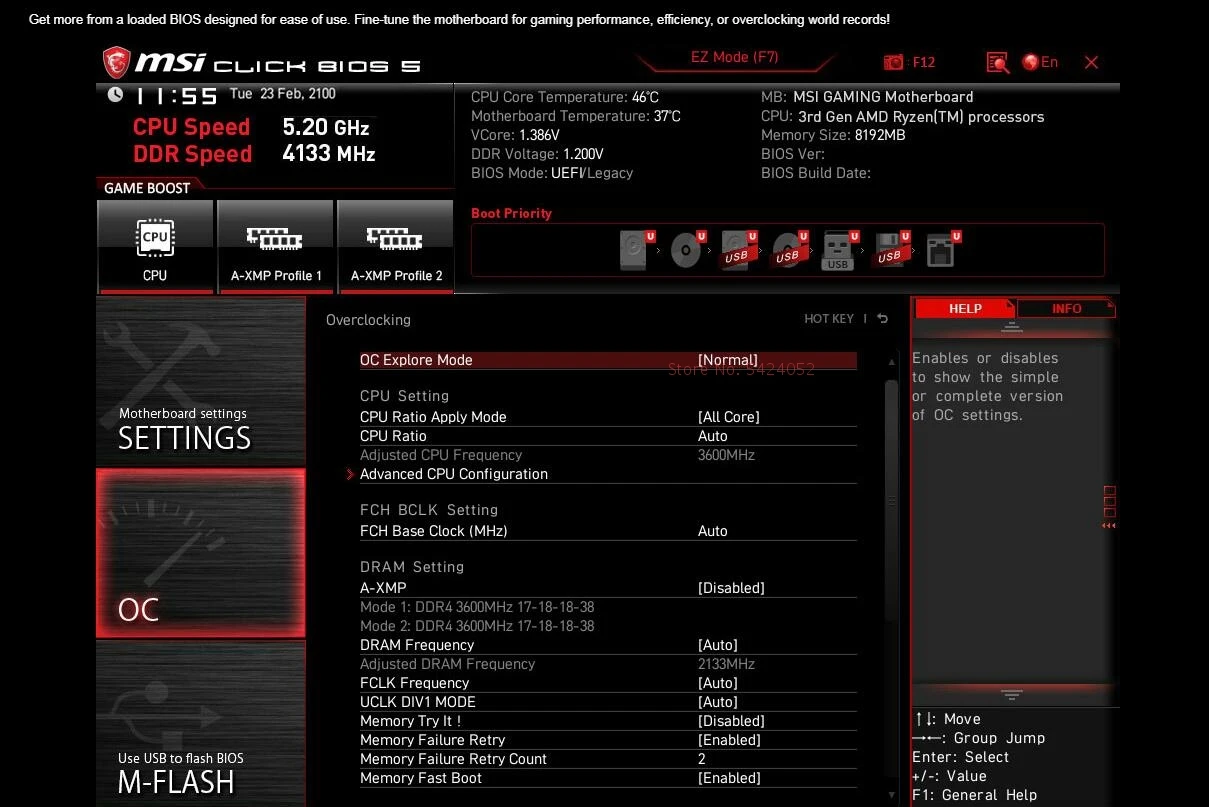
Task: Edit the CPU Ratio Auto value
Action: click(x=713, y=436)
